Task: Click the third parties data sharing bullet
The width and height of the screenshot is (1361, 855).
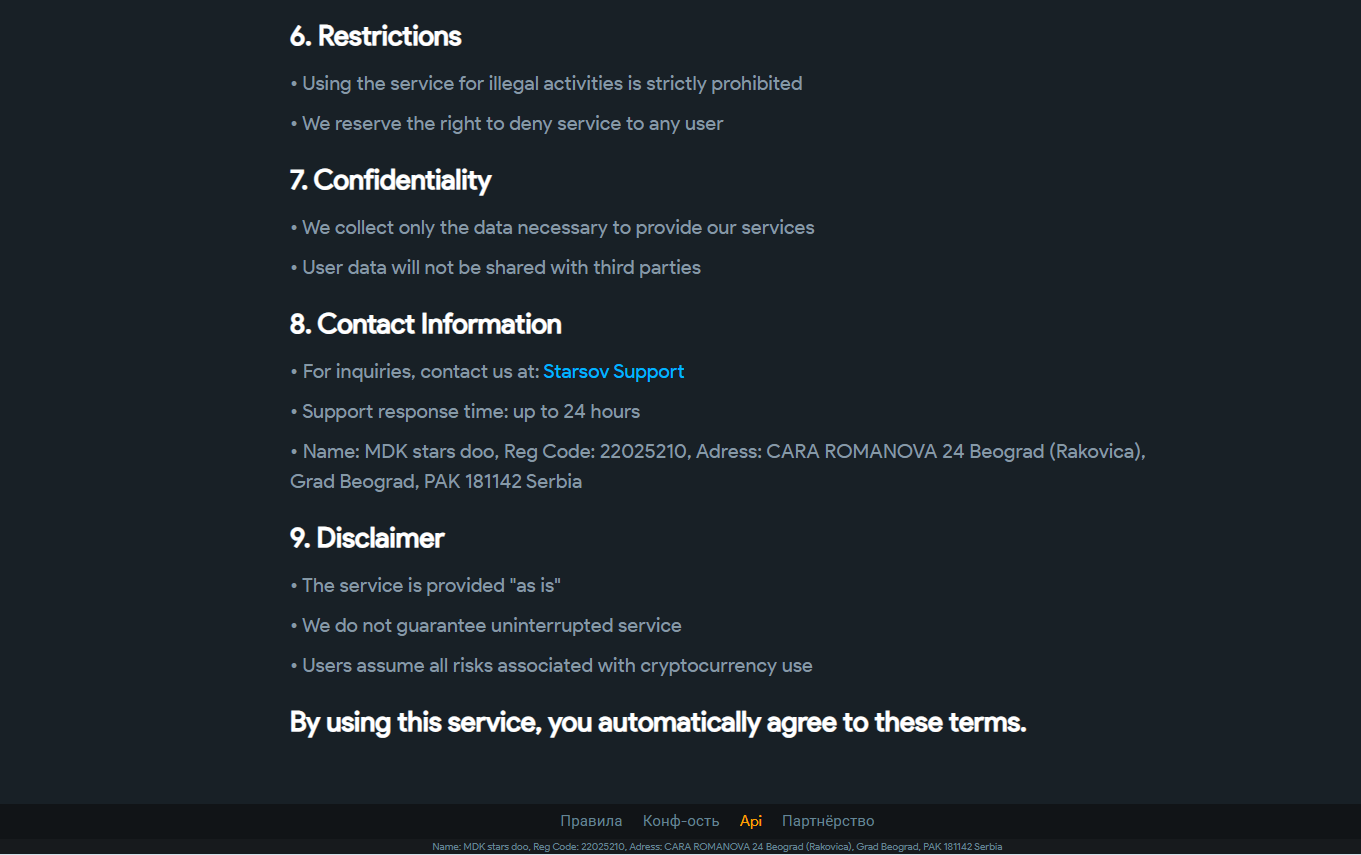Action: (495, 268)
